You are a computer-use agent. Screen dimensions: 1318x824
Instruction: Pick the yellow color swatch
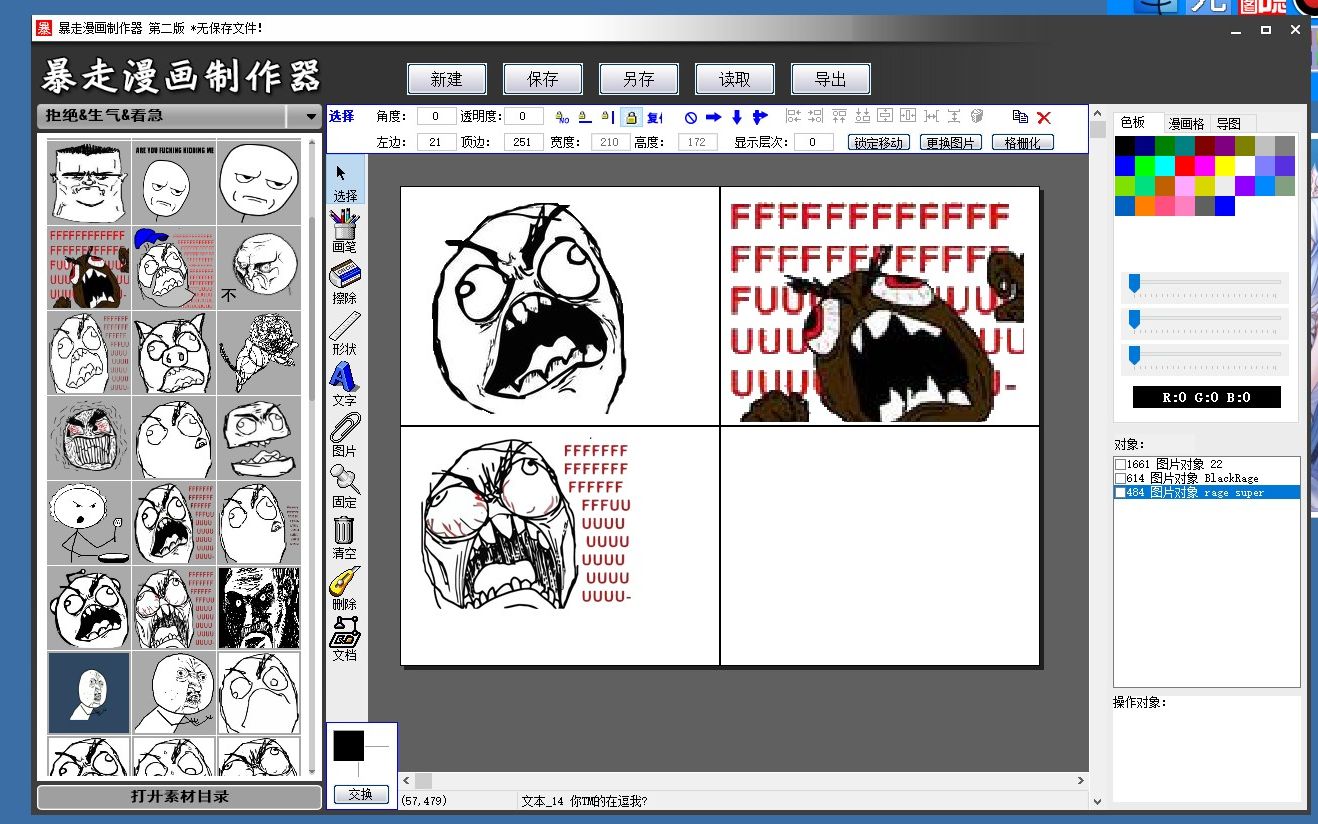[1225, 166]
